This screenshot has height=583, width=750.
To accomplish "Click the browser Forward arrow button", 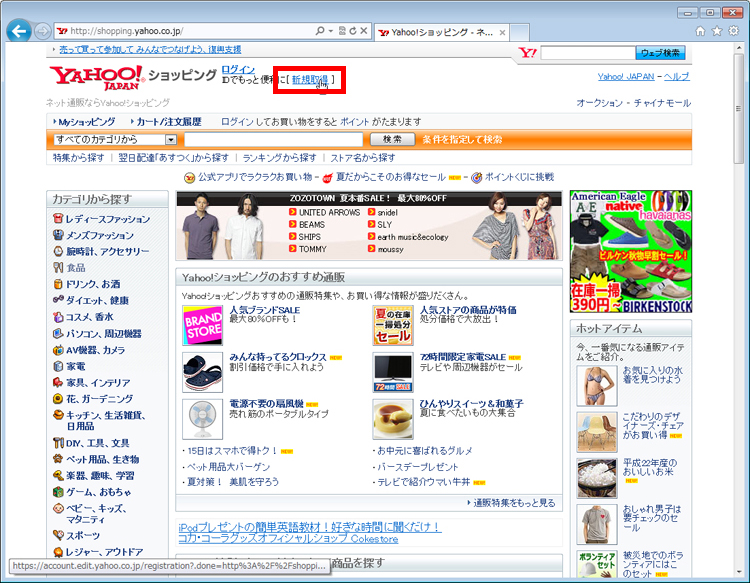I will click(43, 32).
